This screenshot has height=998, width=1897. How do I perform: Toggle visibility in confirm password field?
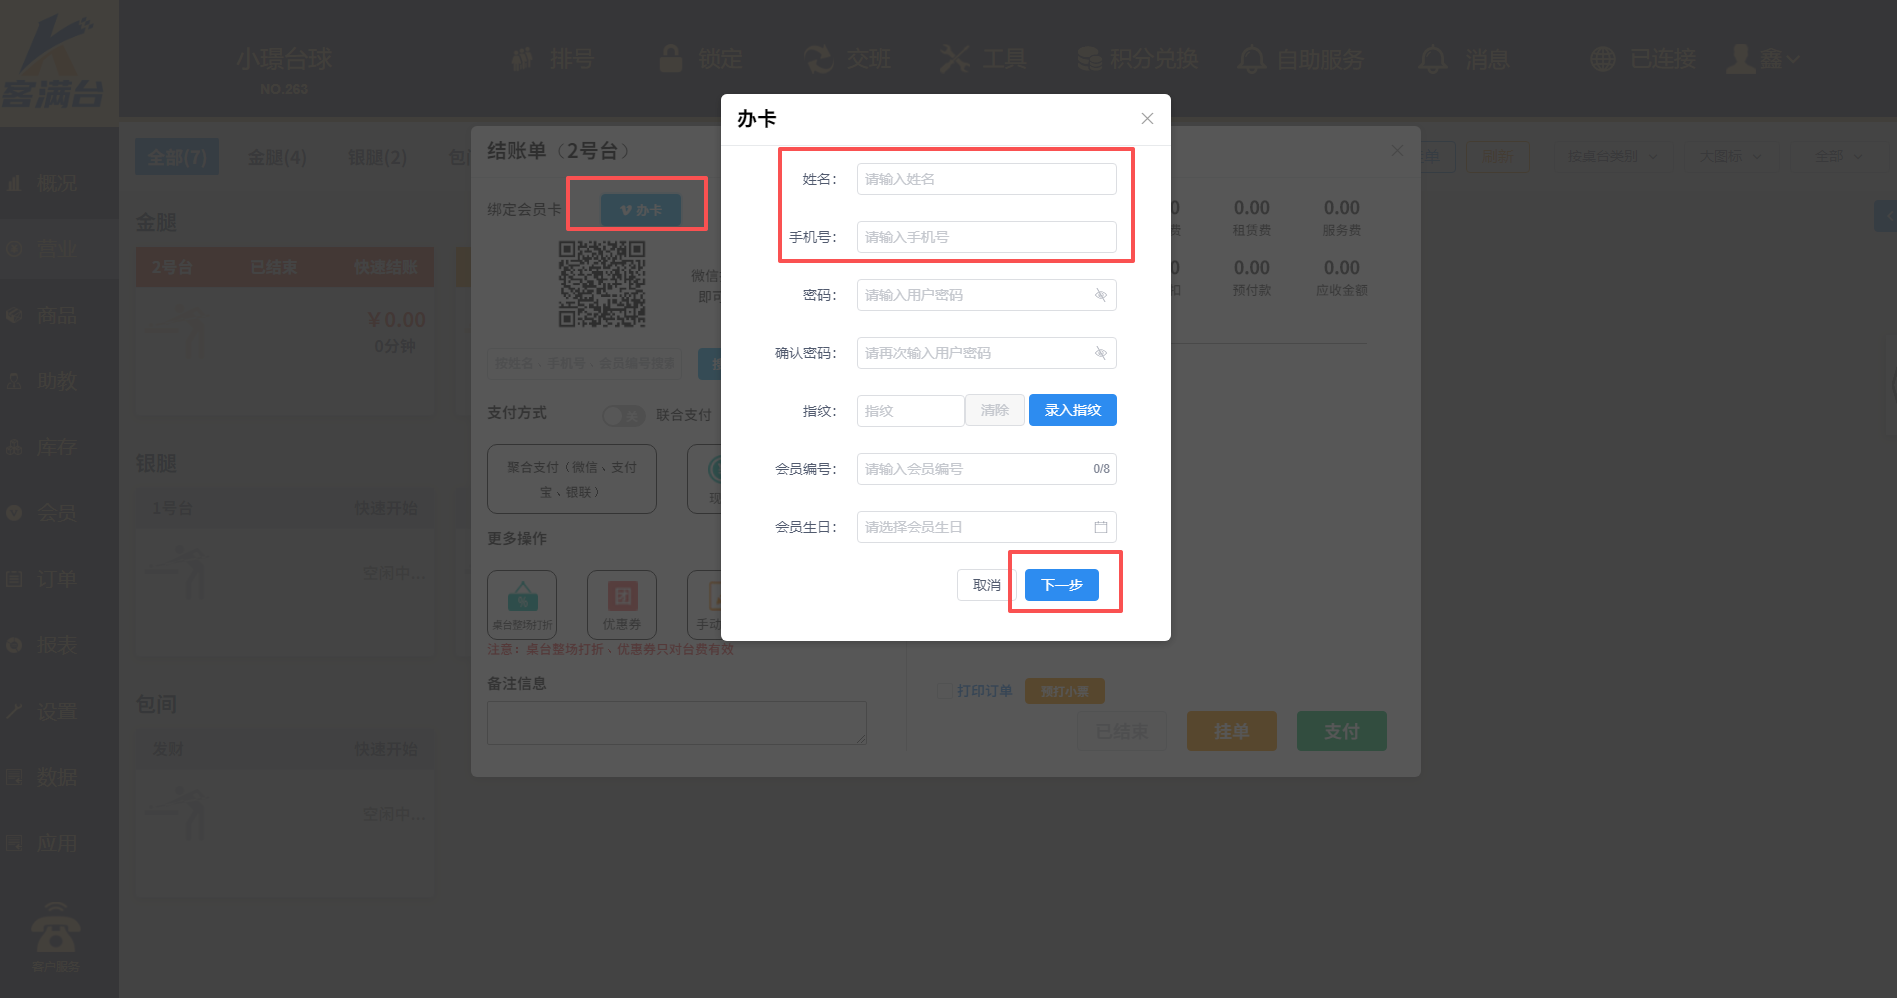click(1100, 353)
